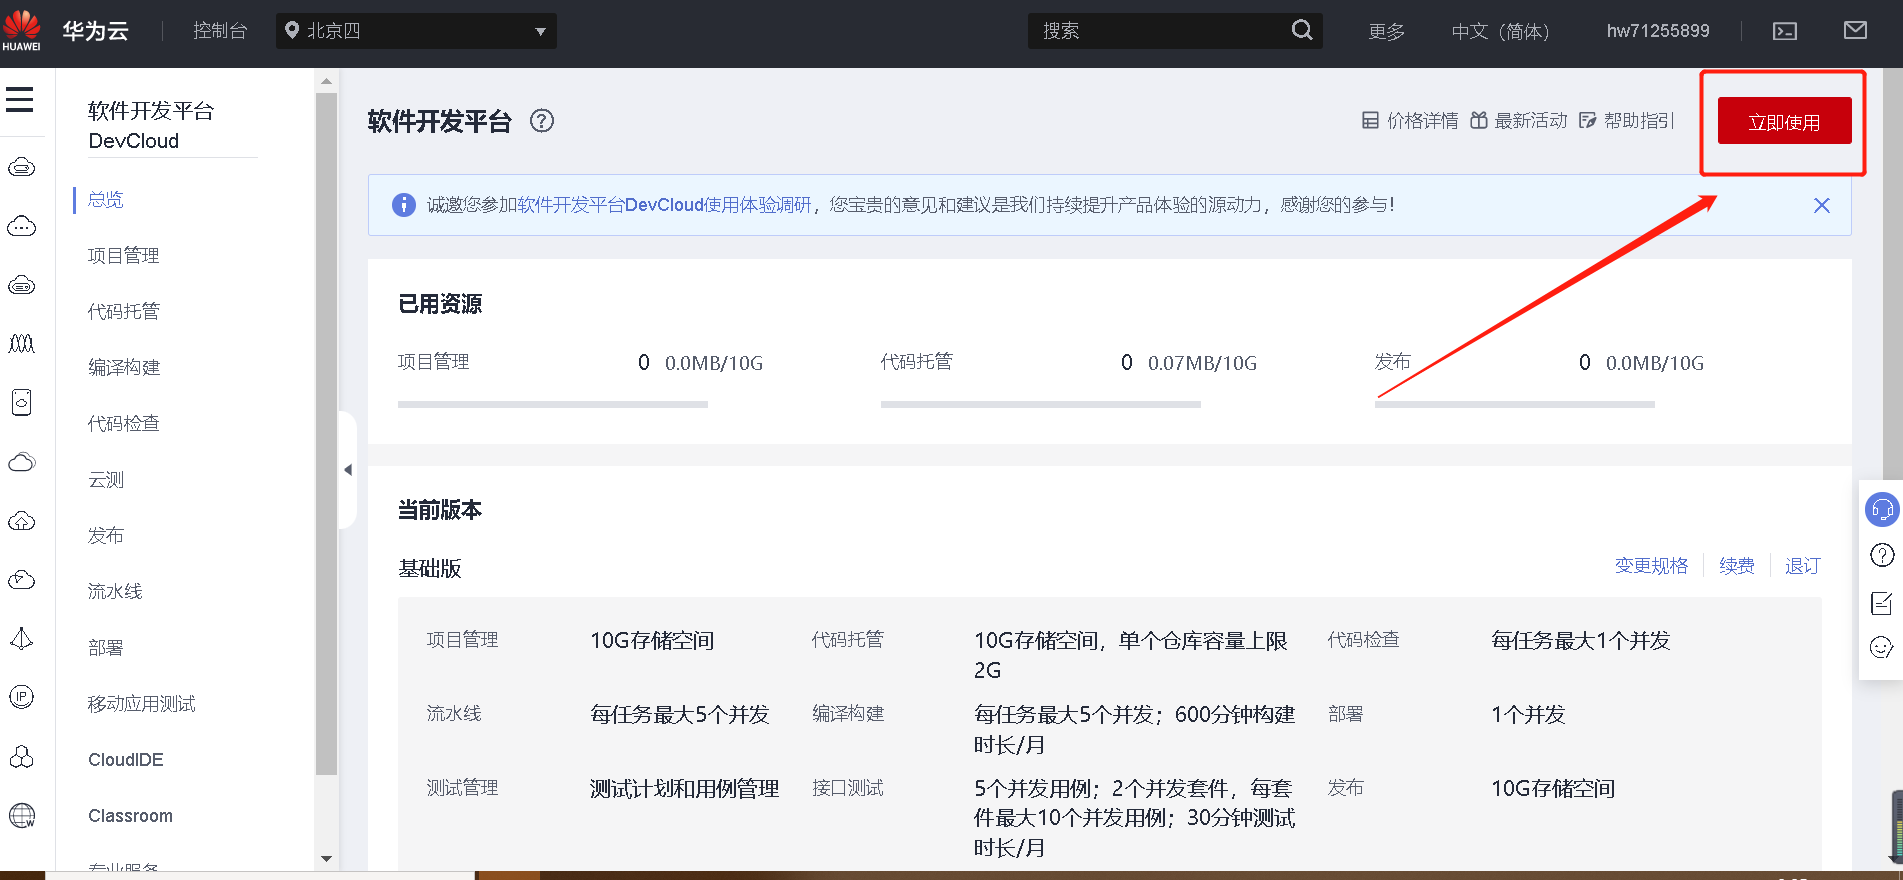Open 项目管理 in the sidebar
Screen dimensions: 1903x880
[124, 256]
